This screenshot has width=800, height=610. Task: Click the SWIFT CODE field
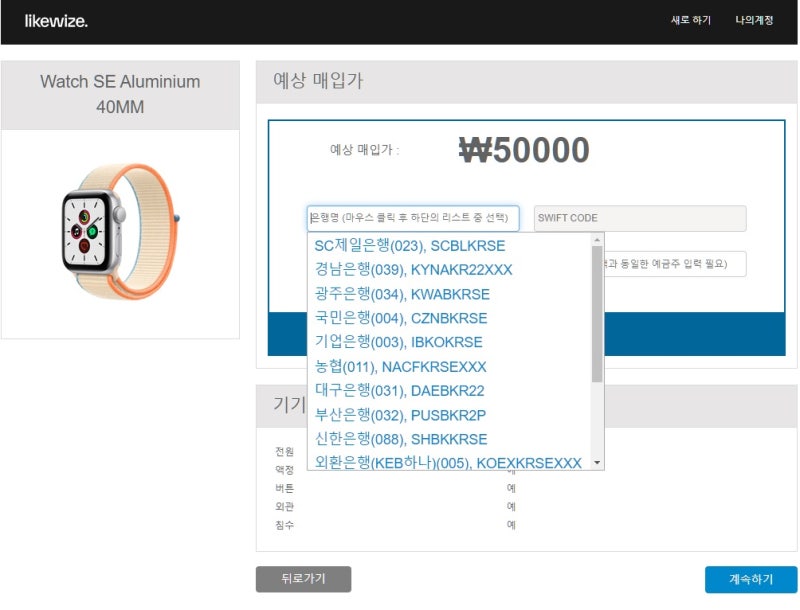pyautogui.click(x=640, y=218)
